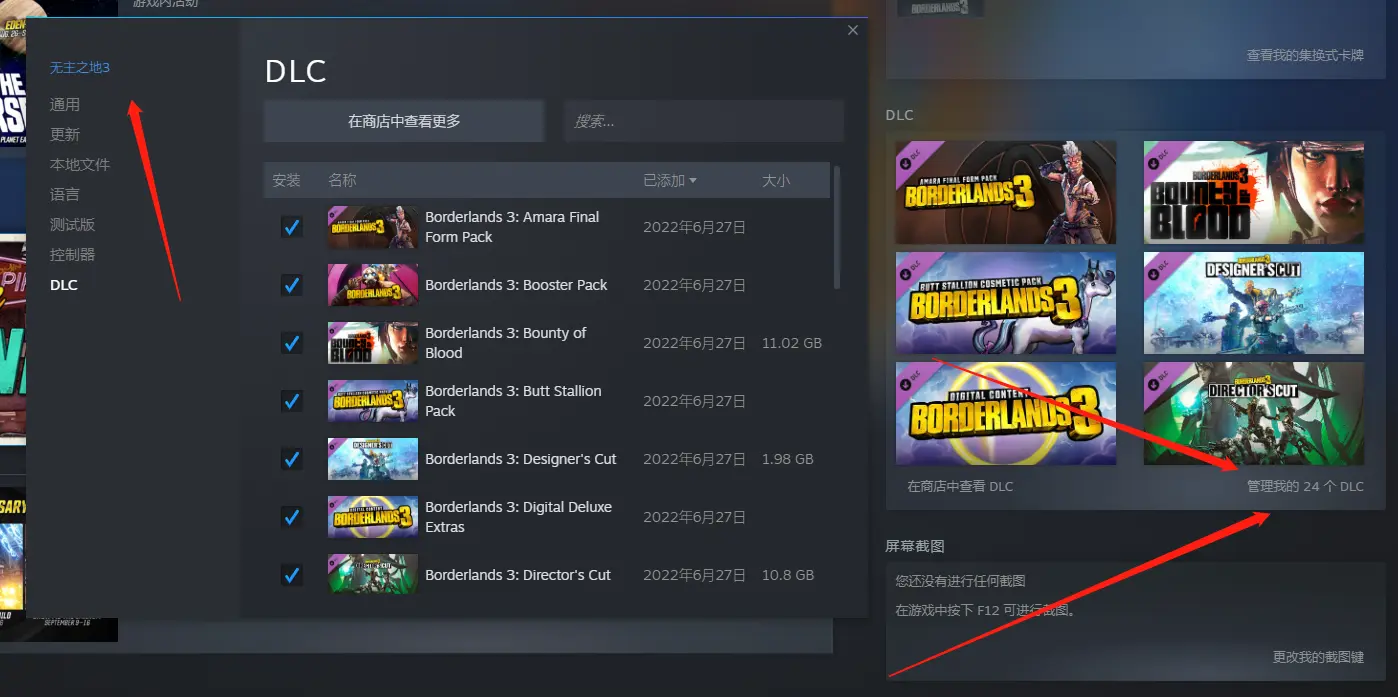The image size is (1398, 697).
Task: Toggle Butt Stallion Pack install checkbox
Action: click(x=291, y=401)
